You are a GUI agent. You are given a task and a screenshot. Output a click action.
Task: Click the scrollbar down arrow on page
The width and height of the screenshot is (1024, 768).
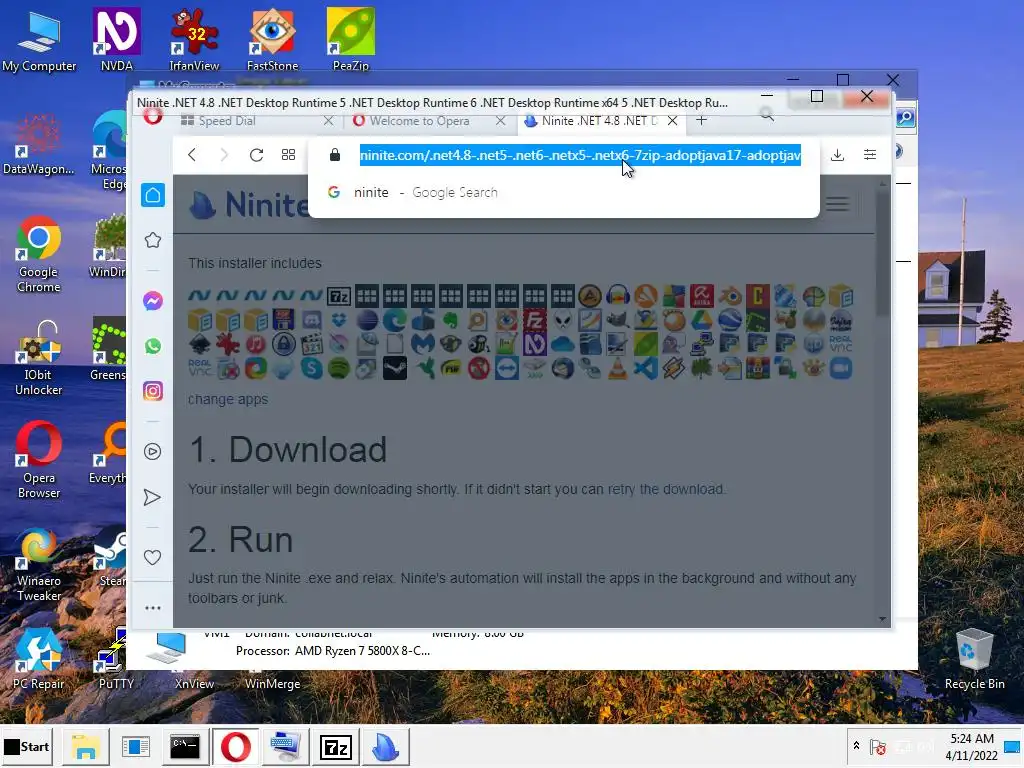882,618
